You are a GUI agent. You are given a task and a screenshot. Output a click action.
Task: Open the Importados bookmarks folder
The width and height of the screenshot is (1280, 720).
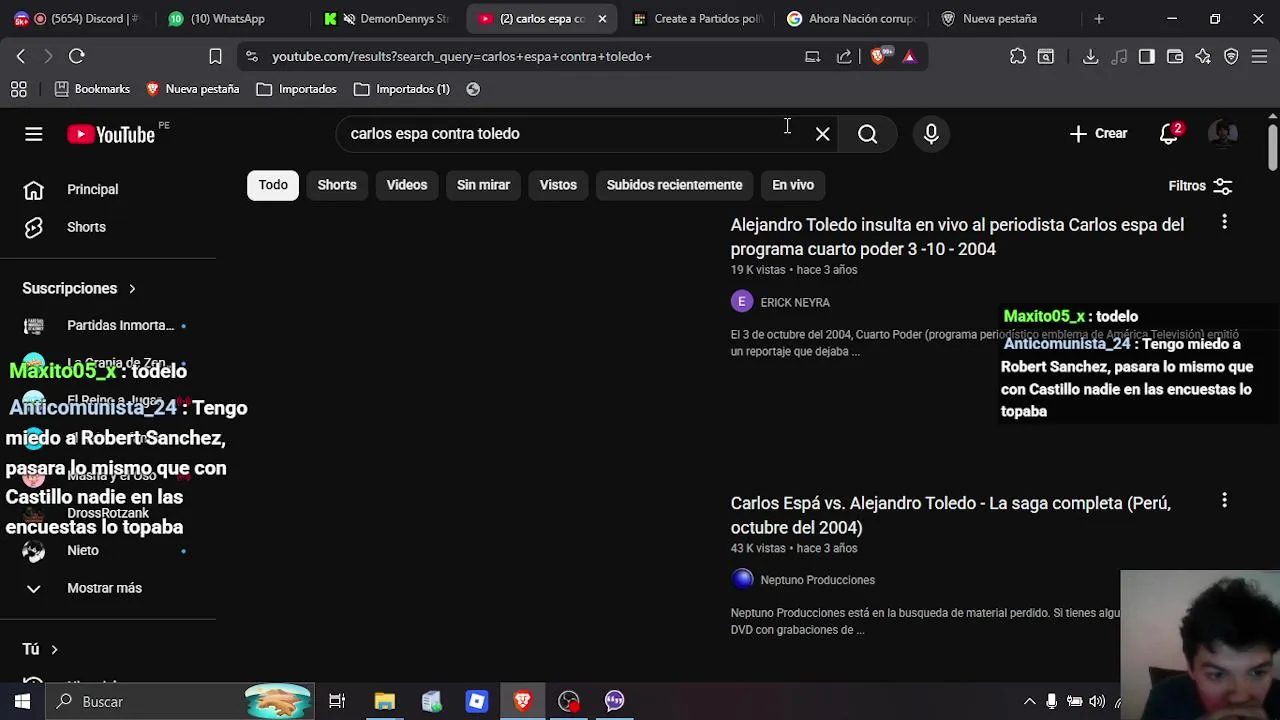(x=296, y=89)
